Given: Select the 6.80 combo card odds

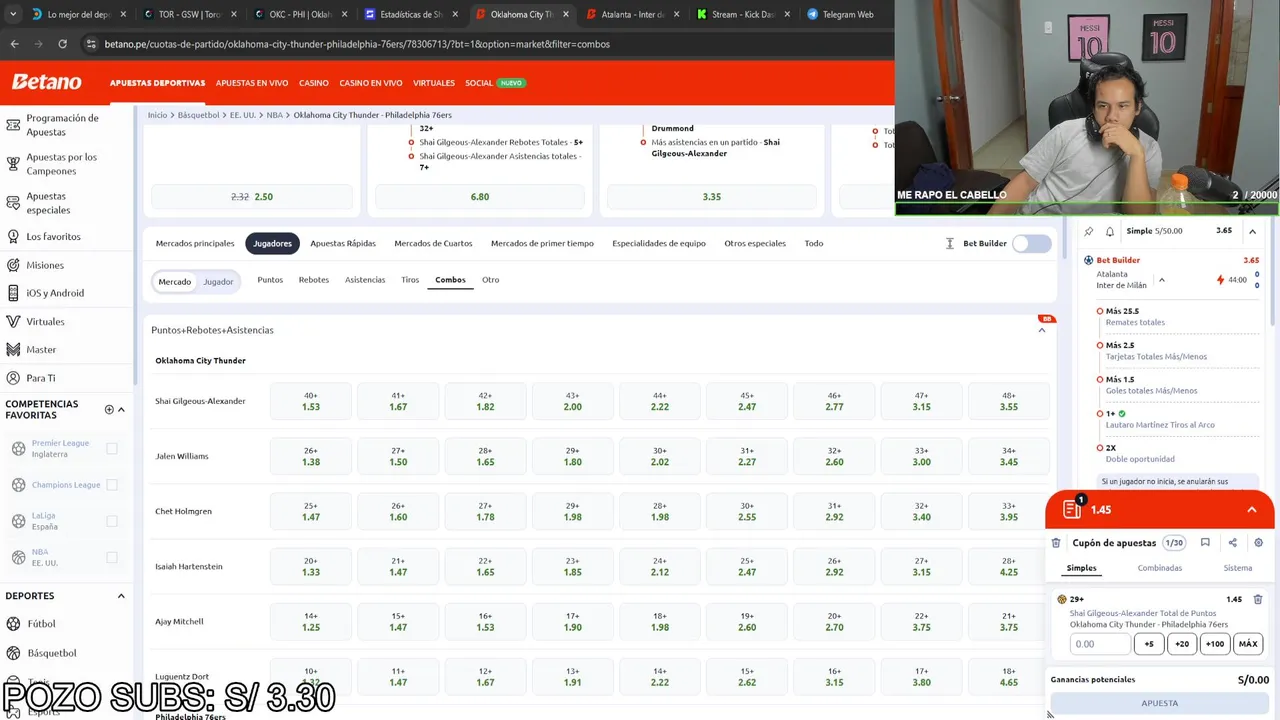Looking at the screenshot, I should click(x=480, y=197).
